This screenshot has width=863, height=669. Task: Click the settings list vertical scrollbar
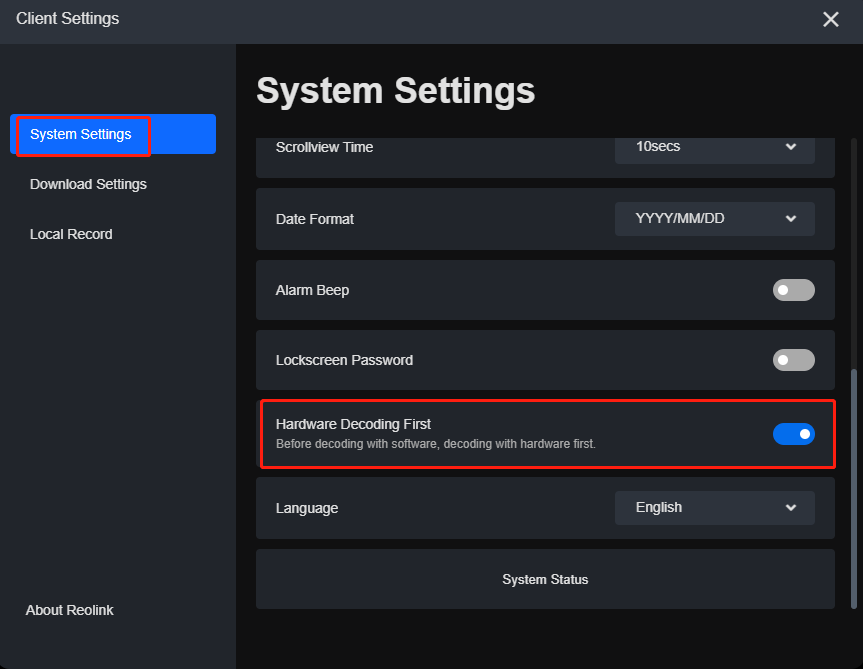click(x=854, y=489)
